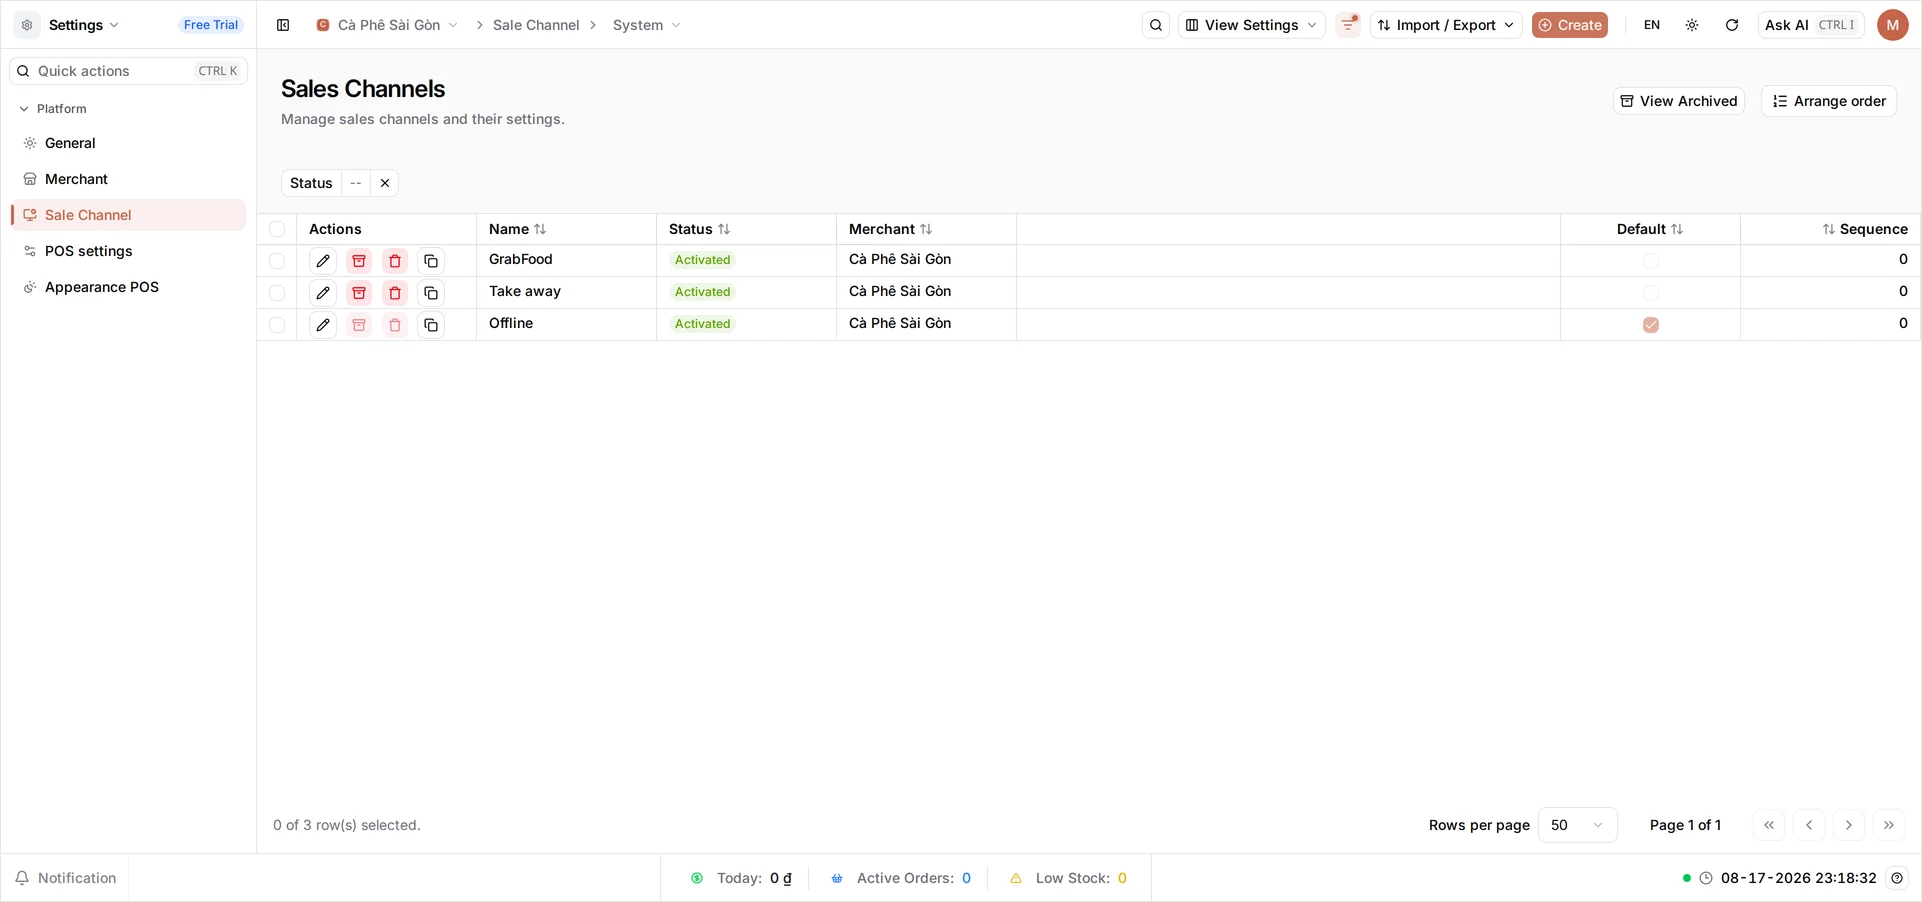Open the Rows per page dropdown
Image resolution: width=1922 pixels, height=902 pixels.
[1577, 825]
